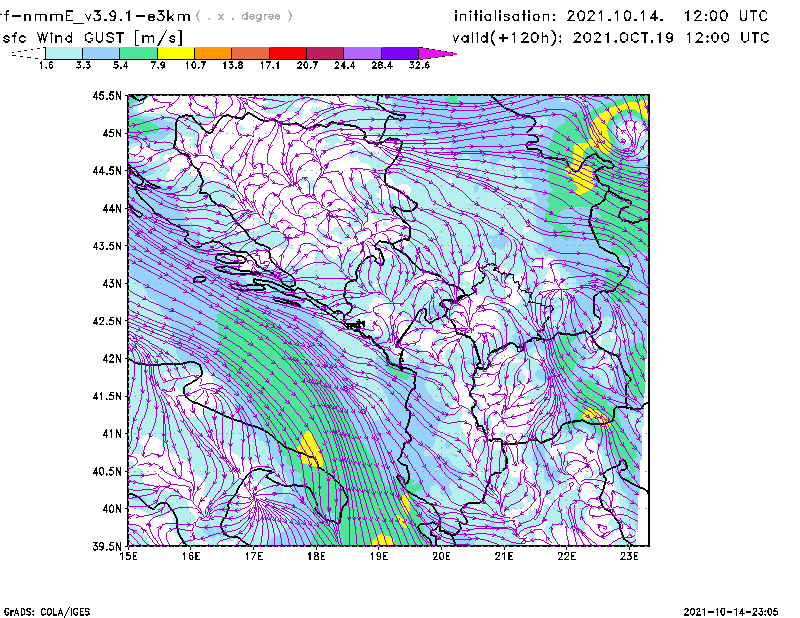
Task: Click the light cyan 1.6–3.3 legend swatch
Action: click(64, 53)
